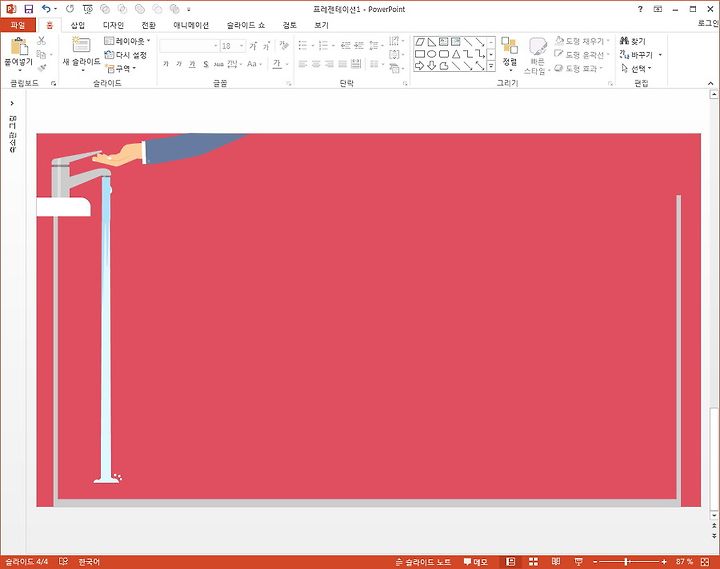Select the Down Arrow shape
720x569 pixels.
tap(432, 66)
